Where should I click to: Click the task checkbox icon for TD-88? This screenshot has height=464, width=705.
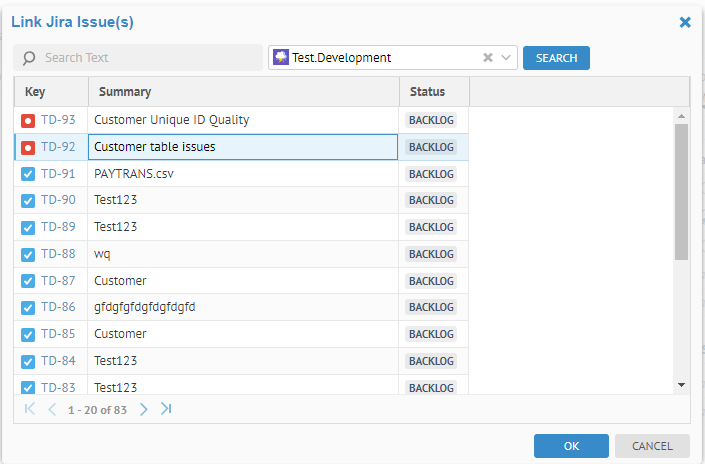(x=28, y=254)
